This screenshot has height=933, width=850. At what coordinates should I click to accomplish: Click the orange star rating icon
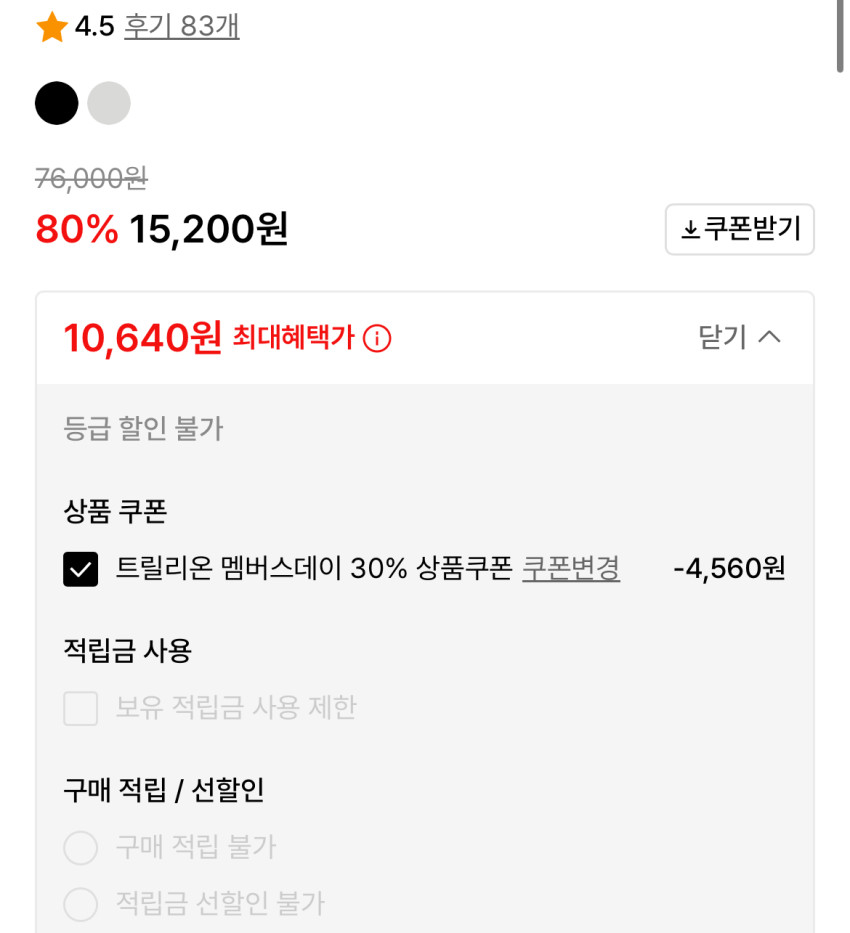click(x=51, y=27)
